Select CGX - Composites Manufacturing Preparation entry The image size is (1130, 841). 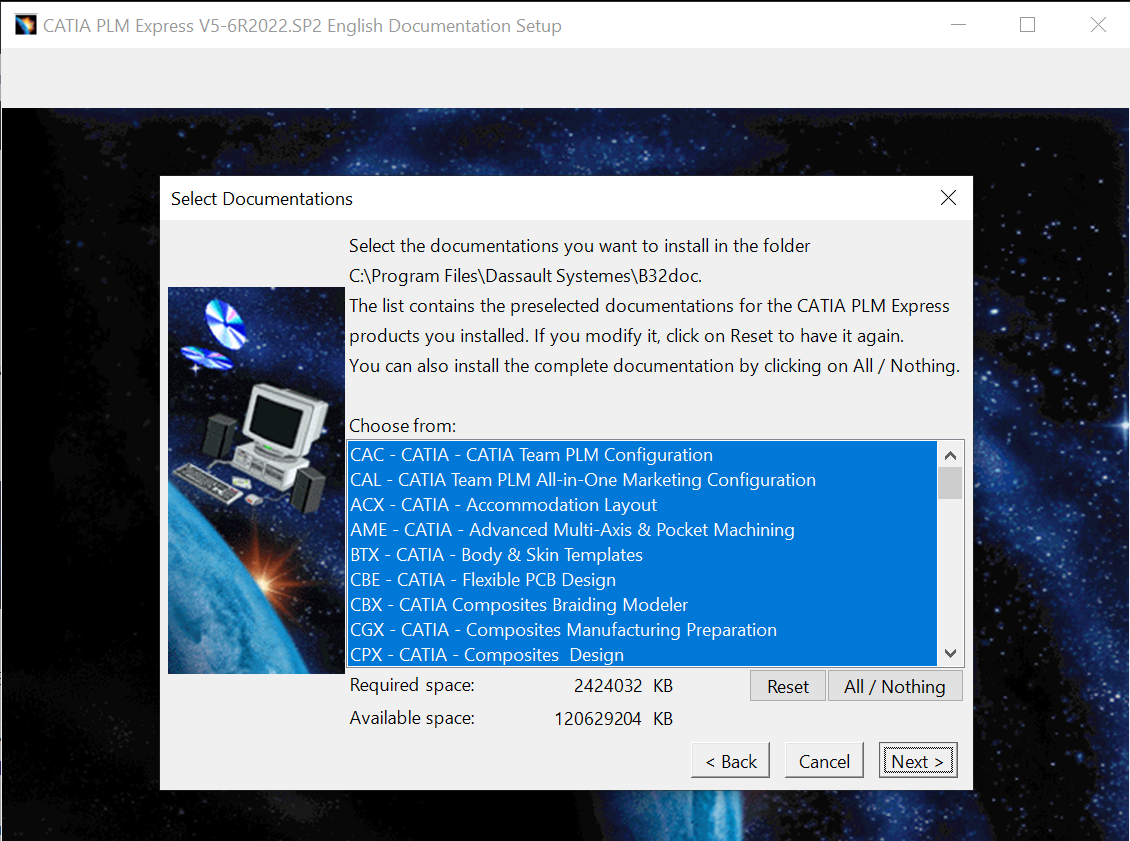coord(642,630)
